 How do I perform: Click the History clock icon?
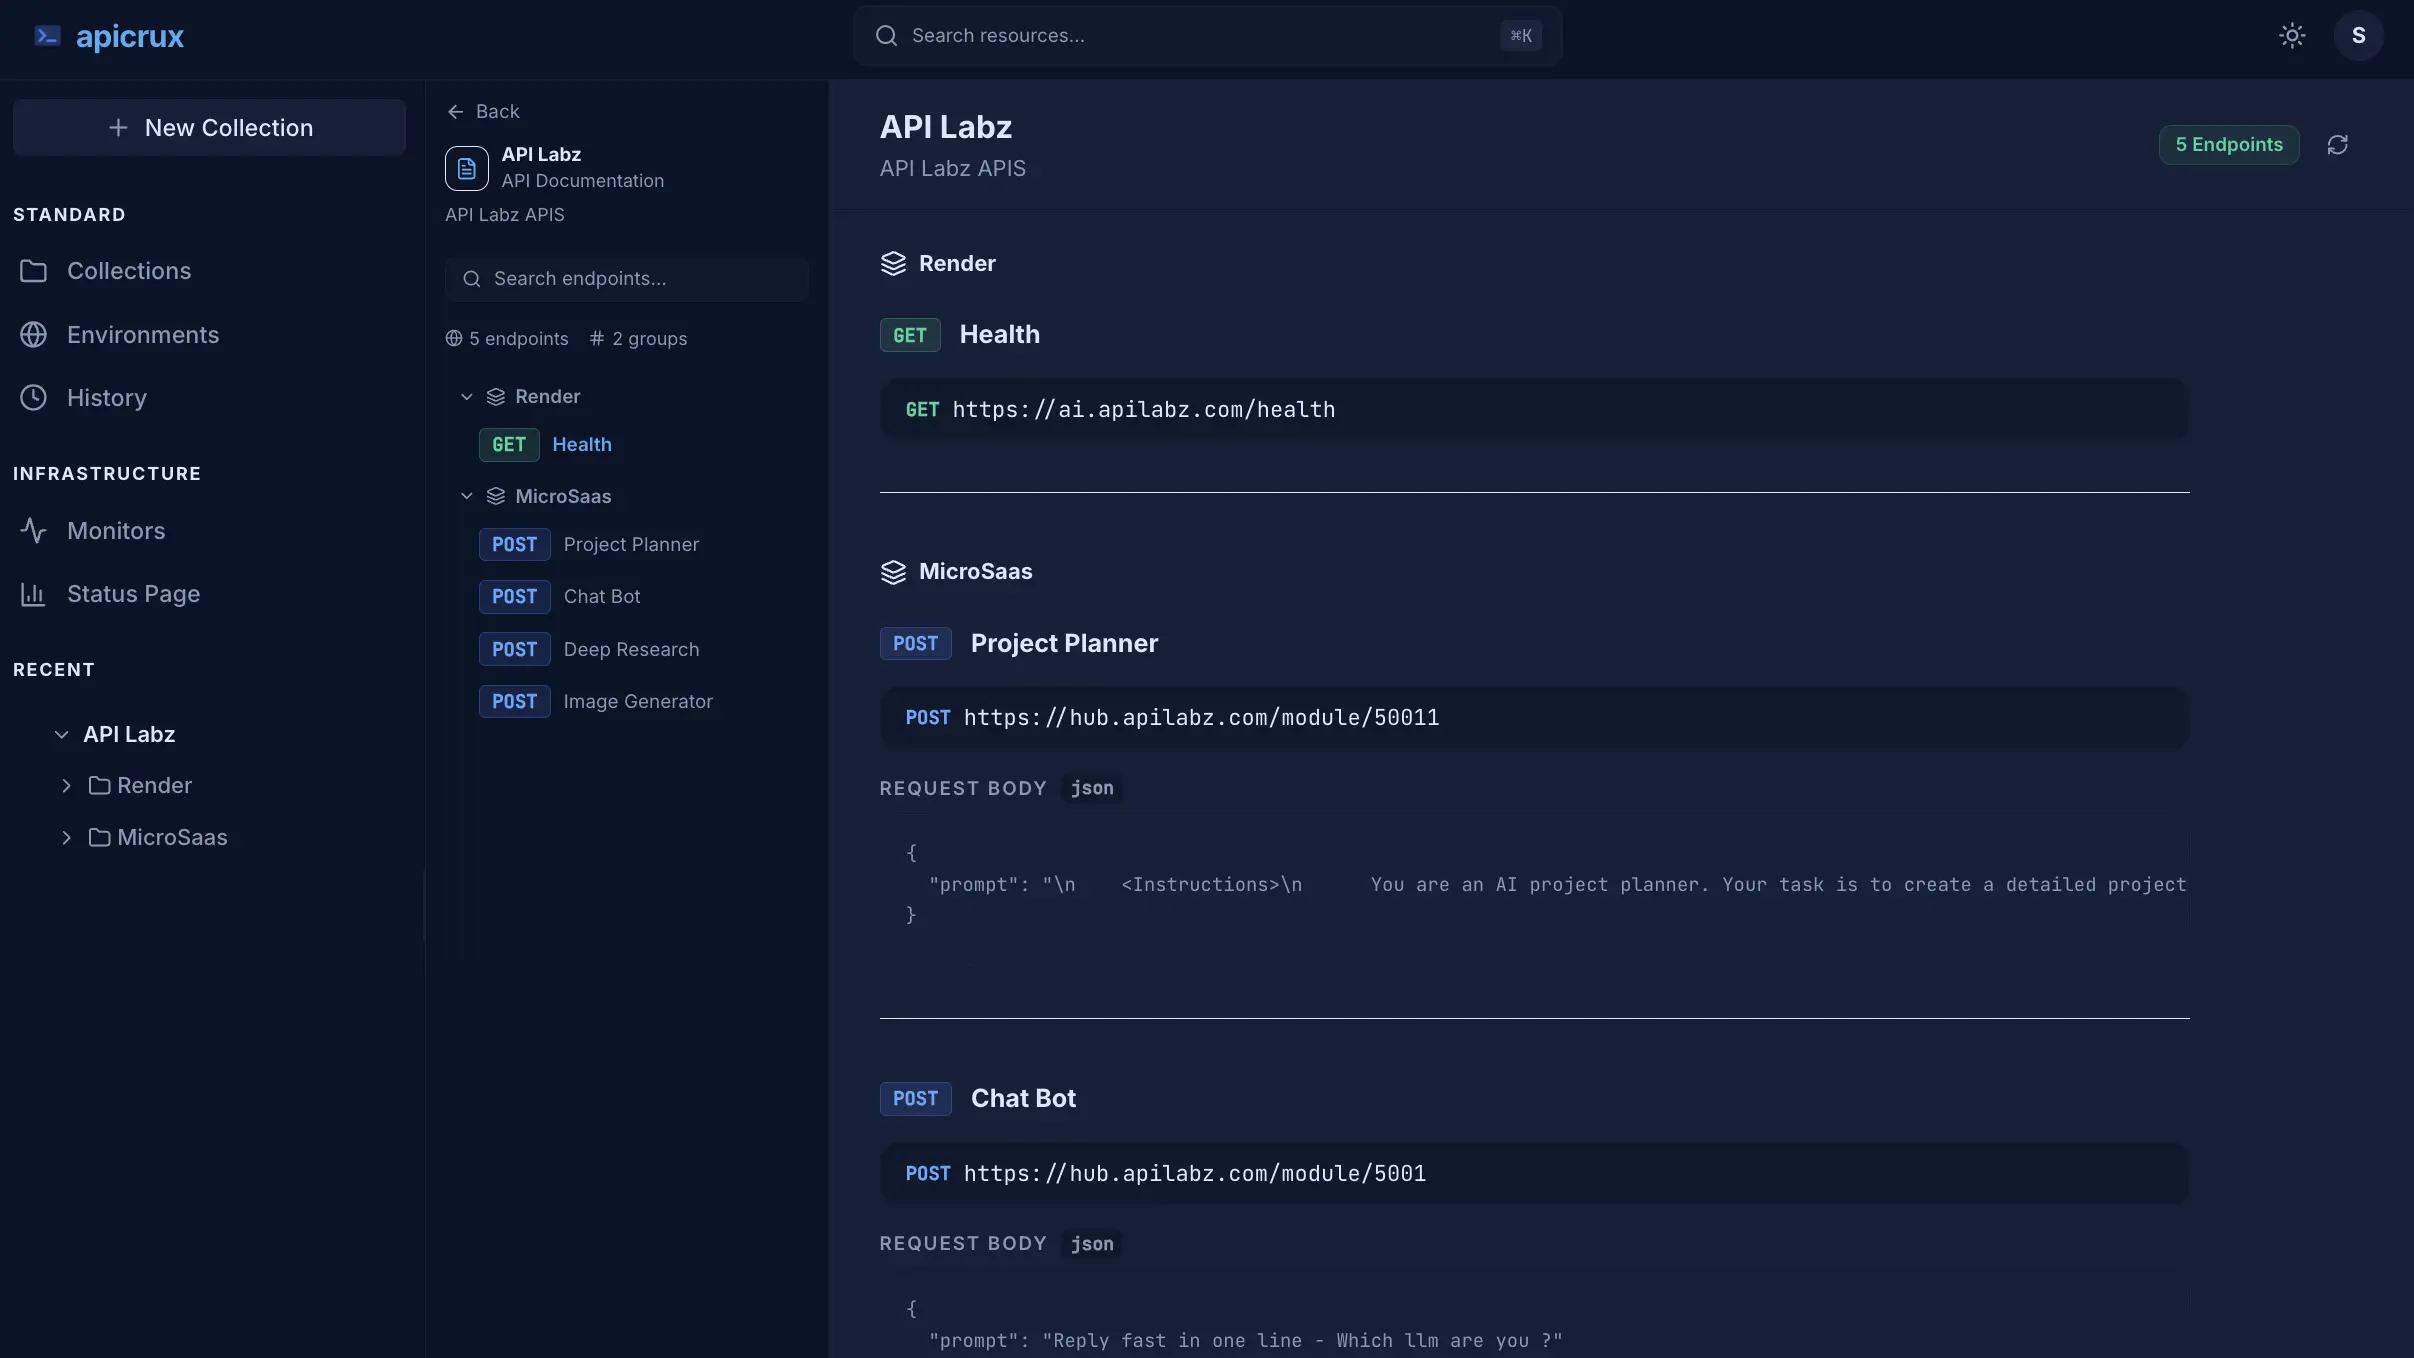tap(33, 398)
